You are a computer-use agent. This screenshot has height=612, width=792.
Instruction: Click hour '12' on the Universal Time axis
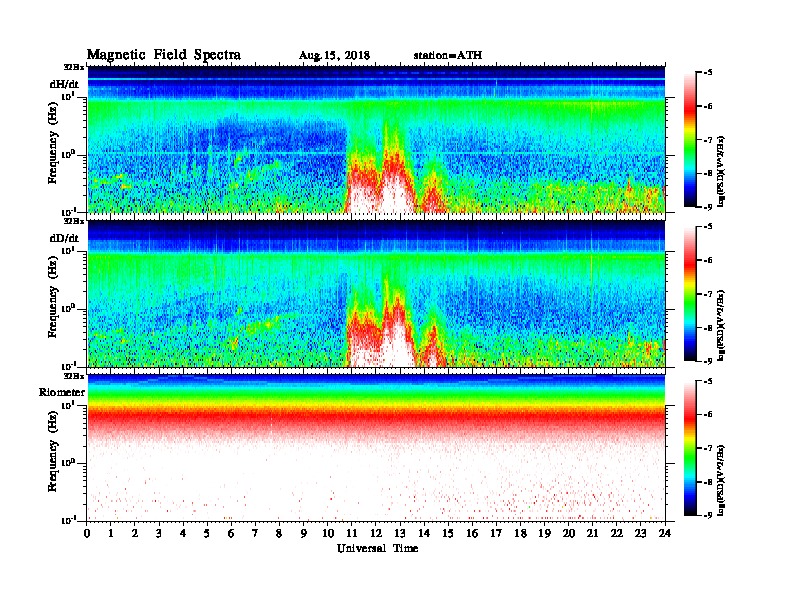pyautogui.click(x=376, y=533)
